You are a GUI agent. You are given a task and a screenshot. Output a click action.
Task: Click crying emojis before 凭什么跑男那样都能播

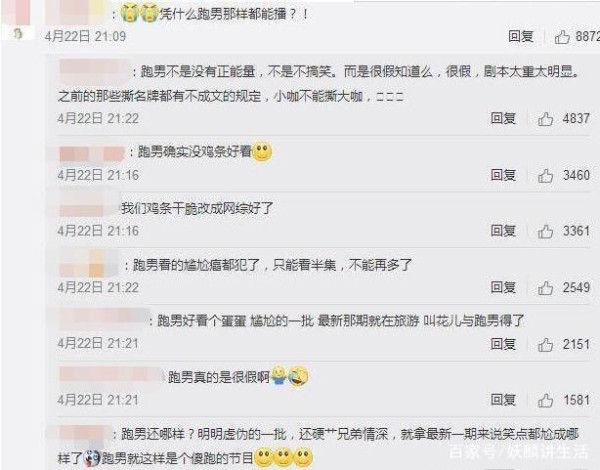tap(139, 14)
